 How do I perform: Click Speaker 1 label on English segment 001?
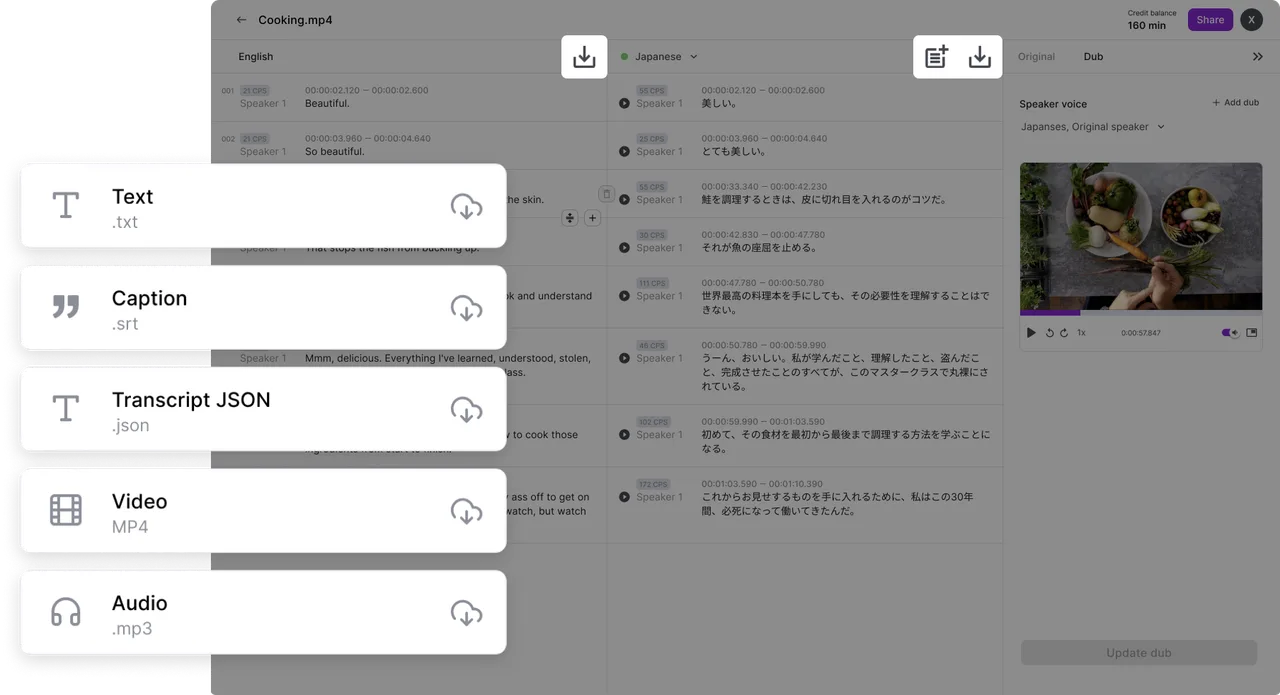tap(263, 103)
